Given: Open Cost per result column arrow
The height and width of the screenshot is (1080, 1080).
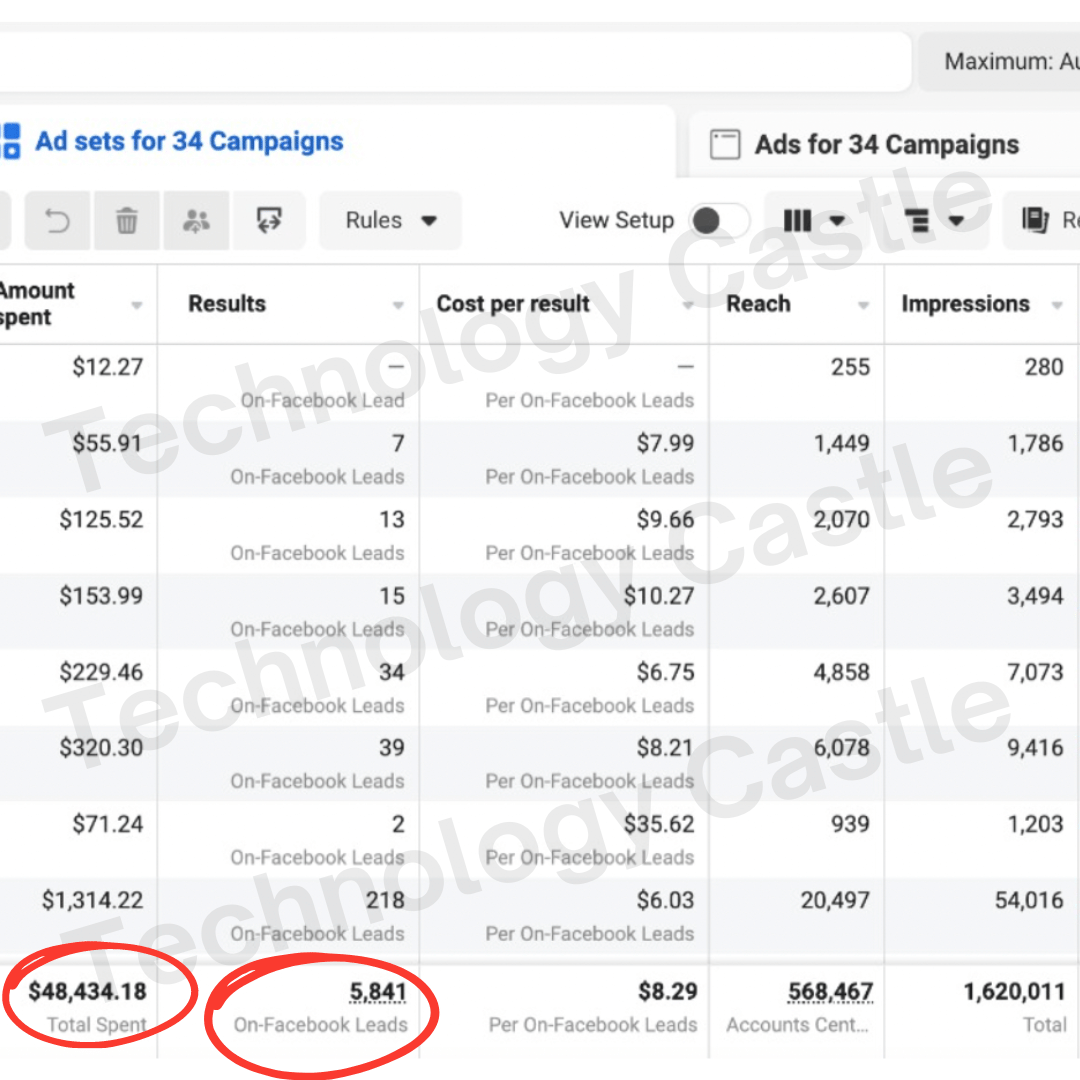Looking at the screenshot, I should 687,305.
